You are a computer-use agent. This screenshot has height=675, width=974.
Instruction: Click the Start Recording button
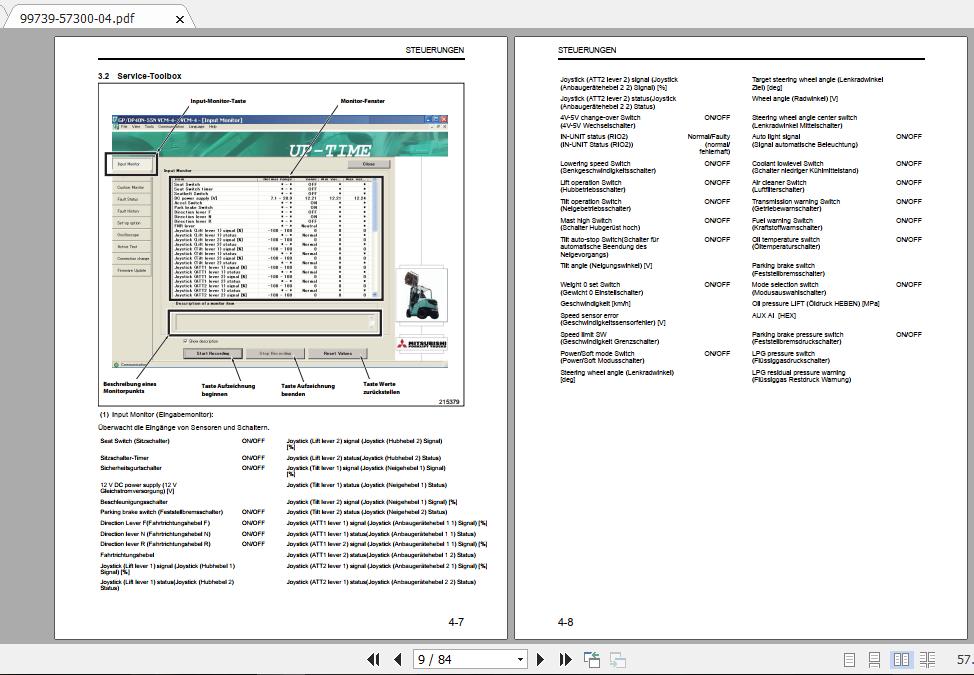214,353
